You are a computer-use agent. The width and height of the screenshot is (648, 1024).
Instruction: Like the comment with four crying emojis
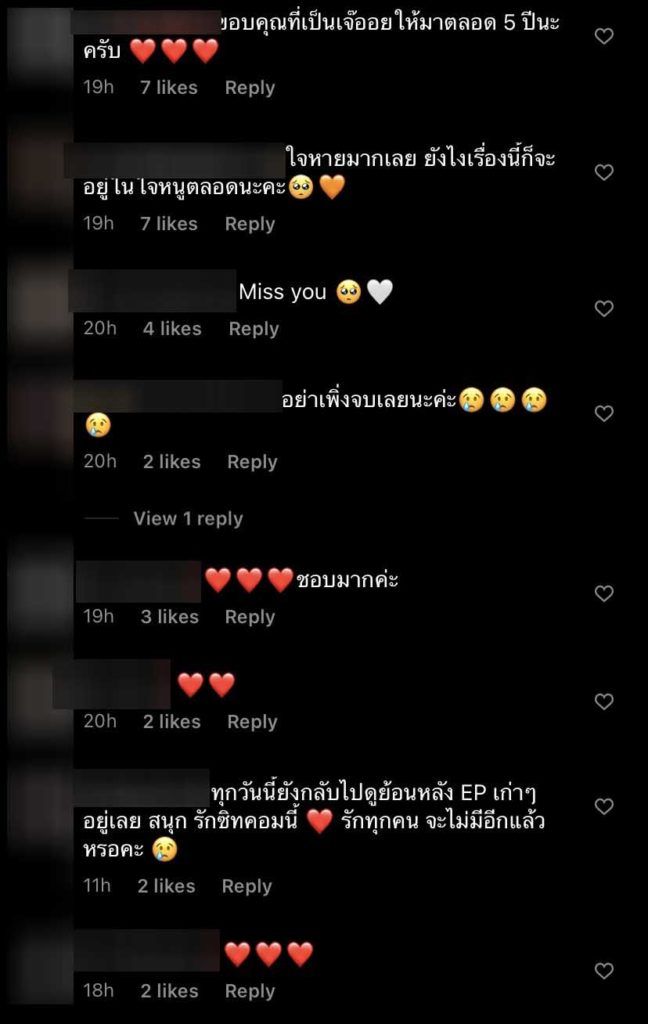pos(604,413)
